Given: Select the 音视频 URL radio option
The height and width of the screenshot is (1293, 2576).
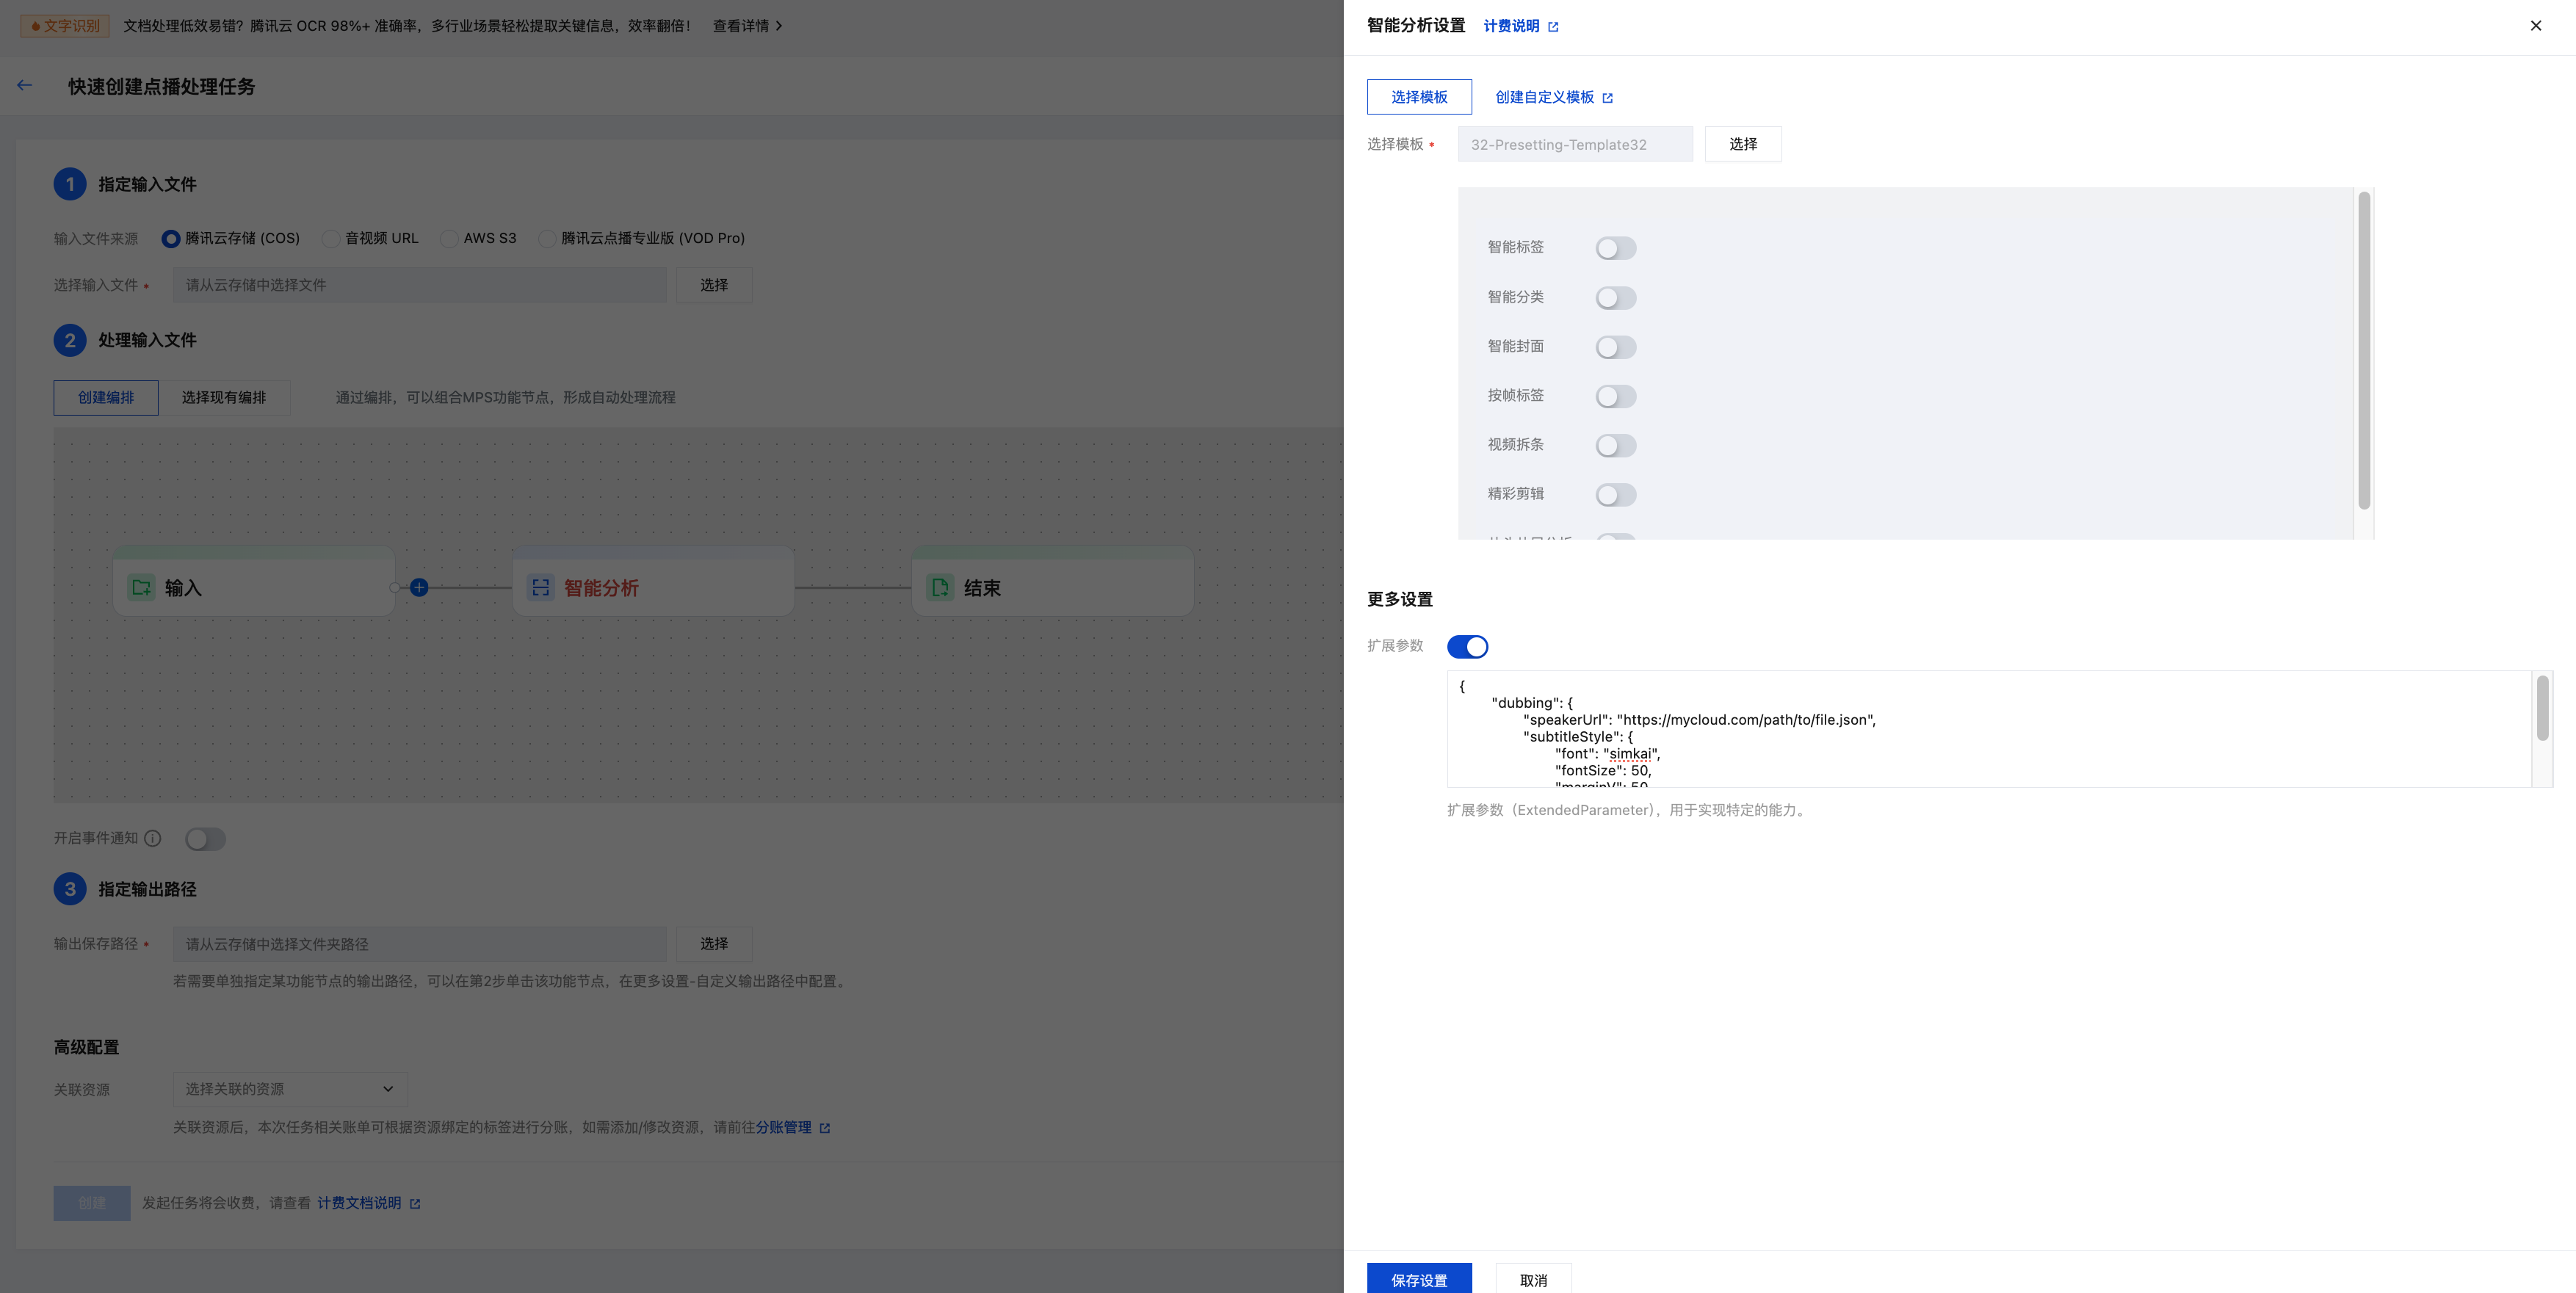Looking at the screenshot, I should [x=331, y=239].
